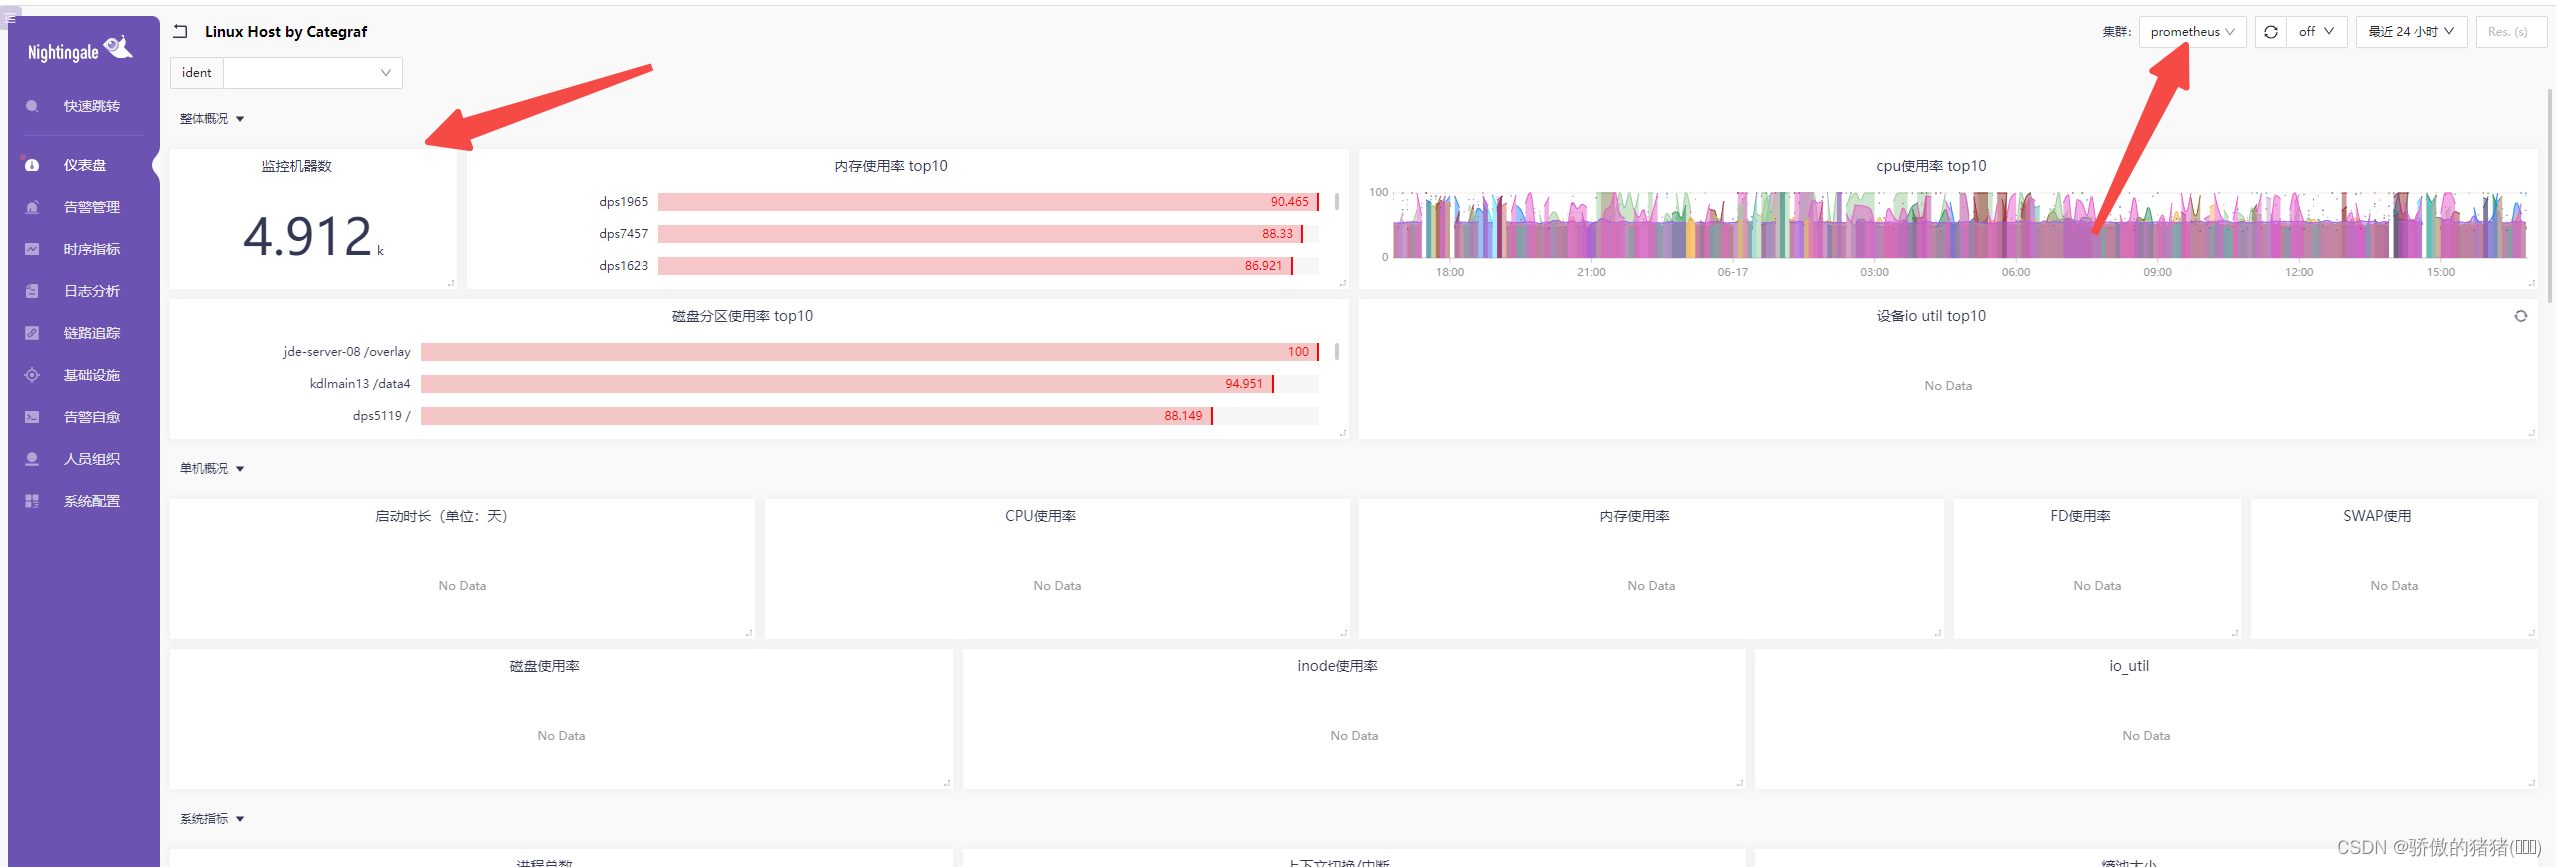The width and height of the screenshot is (2556, 867).
Task: Click the 仪表盘 dashboard icon
Action: (x=32, y=165)
